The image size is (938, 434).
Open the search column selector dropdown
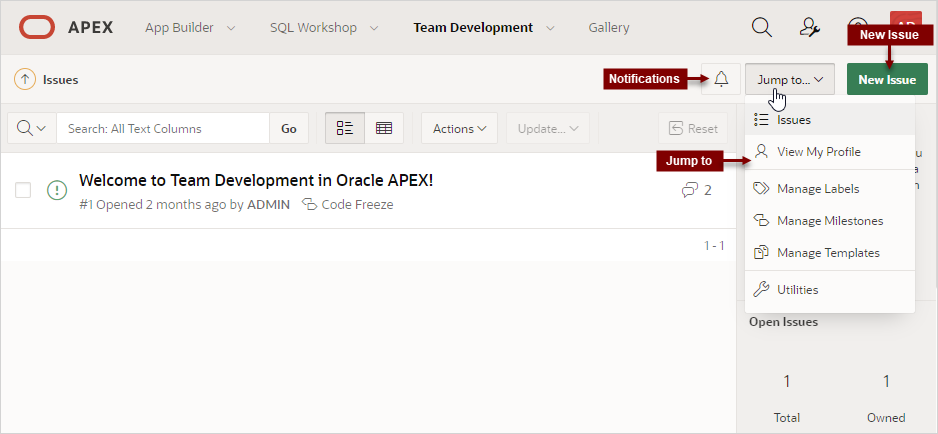[x=32, y=128]
